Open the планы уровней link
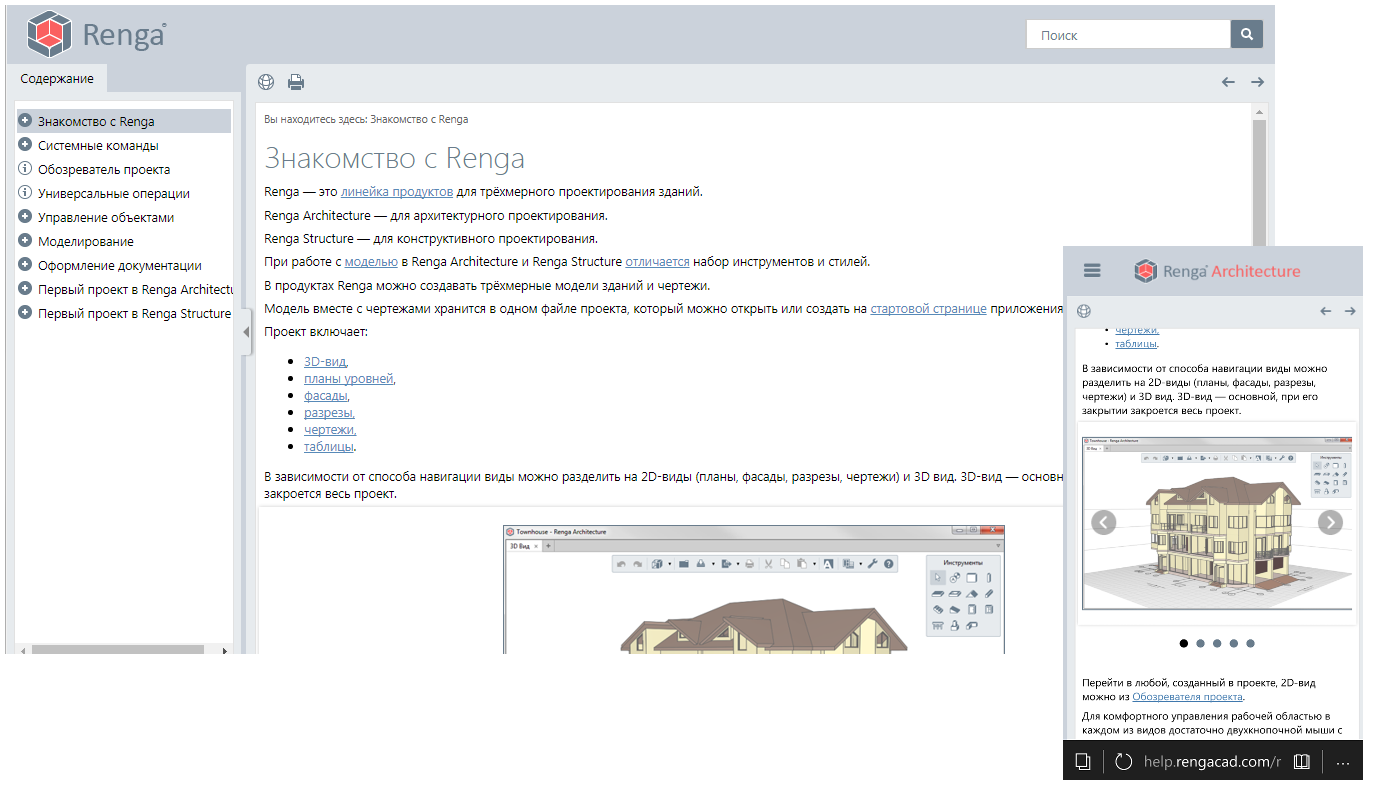The image size is (1400, 788). [350, 378]
